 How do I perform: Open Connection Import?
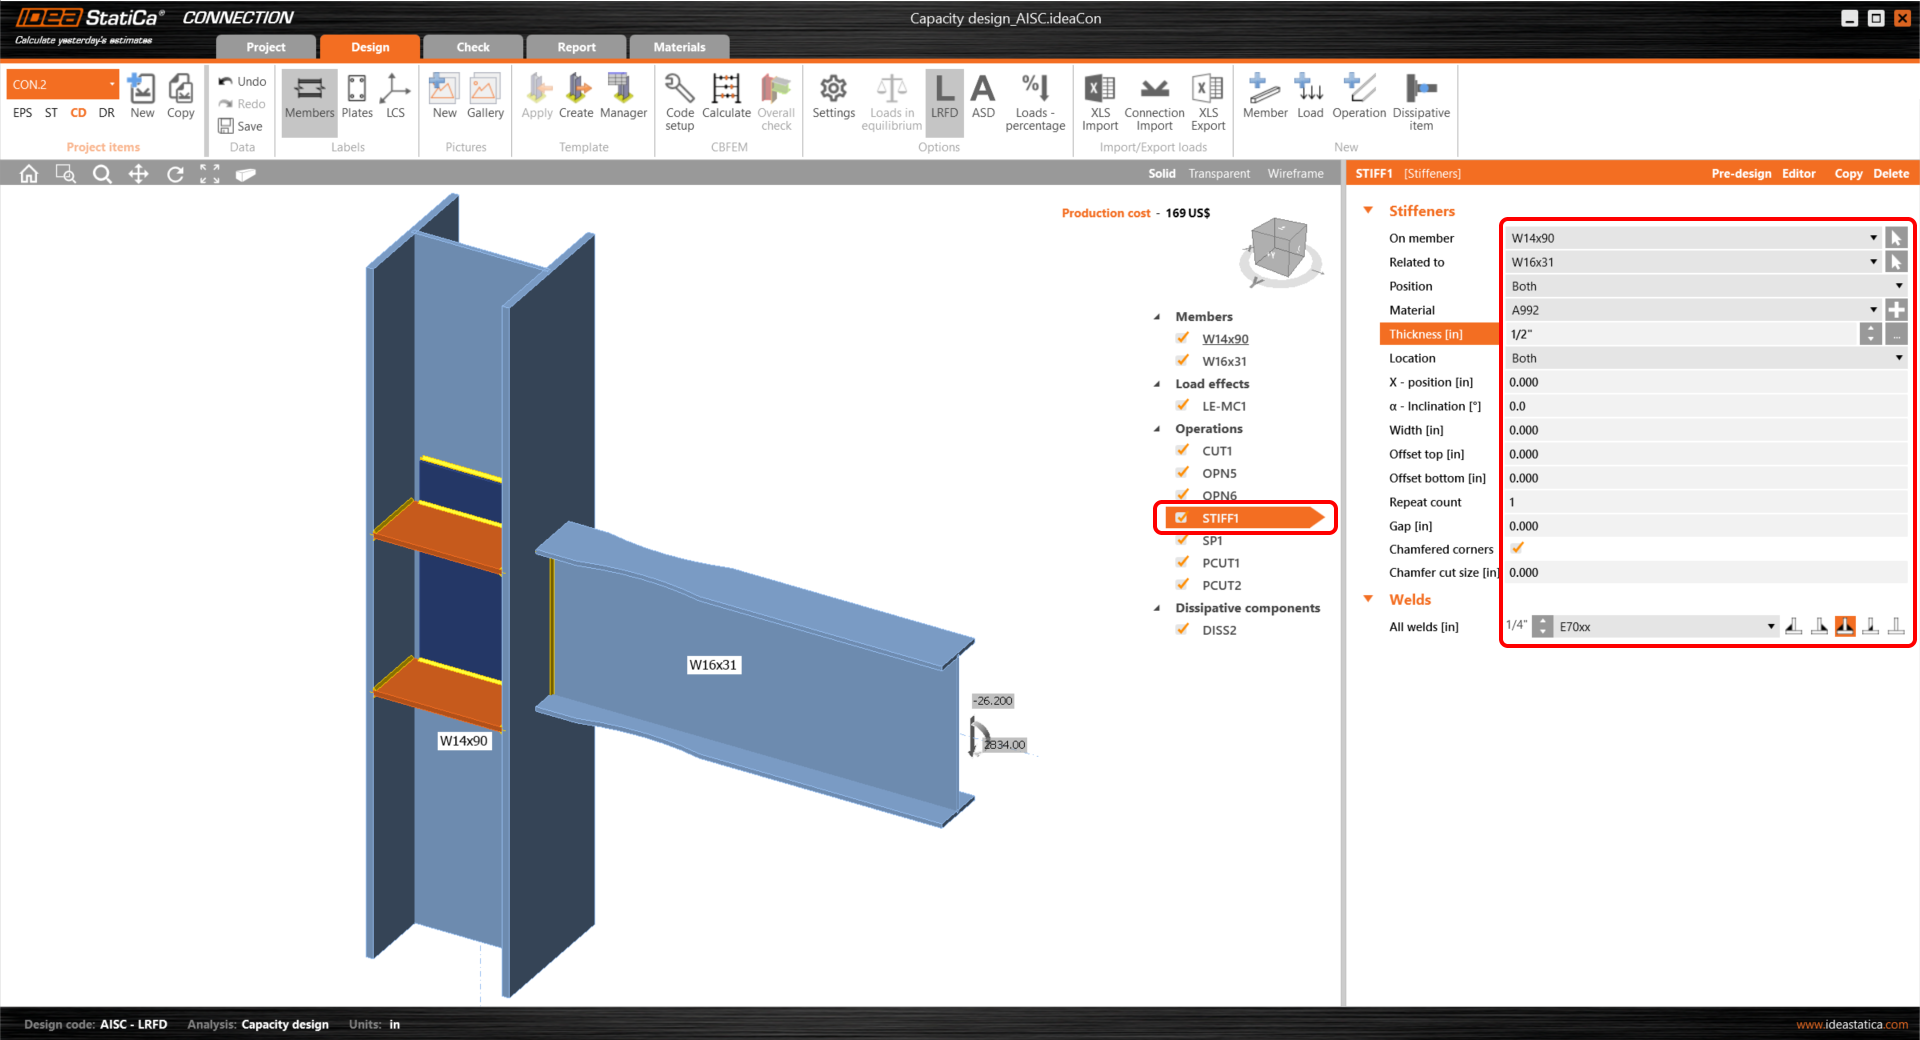[1154, 99]
